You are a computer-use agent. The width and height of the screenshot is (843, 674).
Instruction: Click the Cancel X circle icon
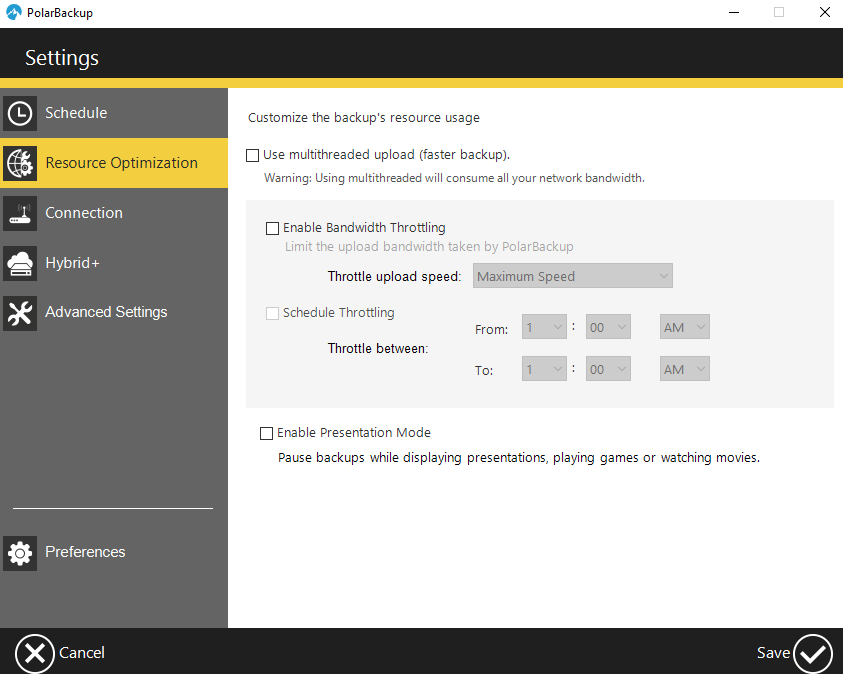[x=35, y=654]
